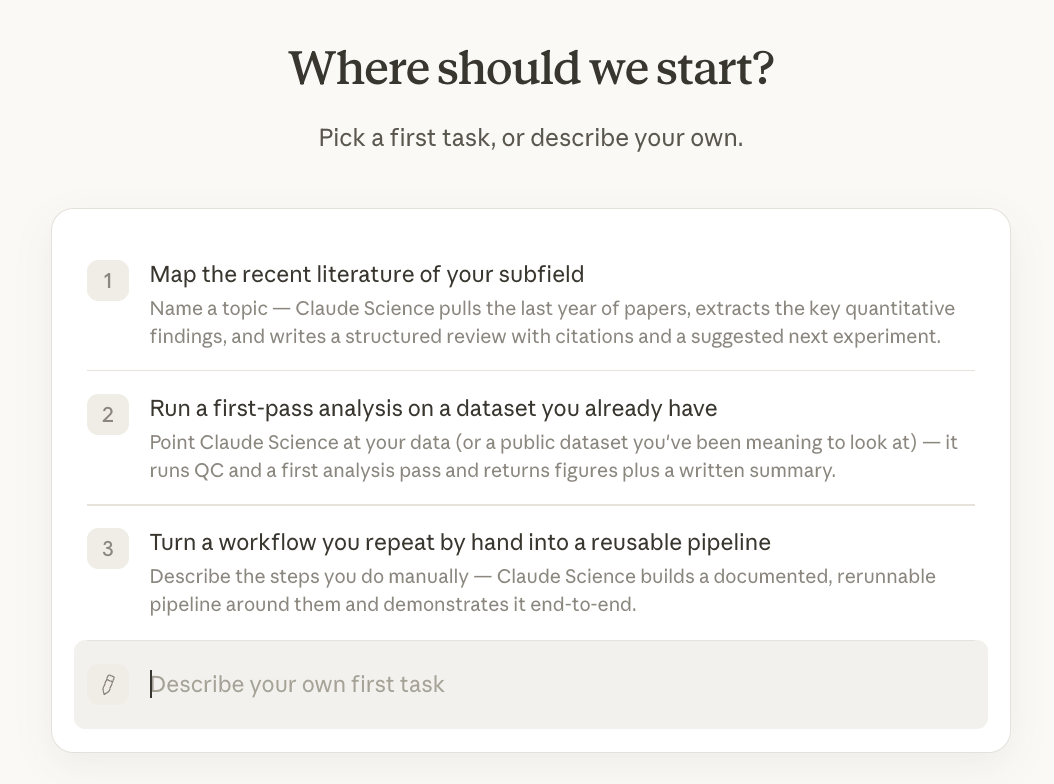1054x784 pixels.
Task: Click the divider line between options 1 and 2
Action: coord(531,370)
